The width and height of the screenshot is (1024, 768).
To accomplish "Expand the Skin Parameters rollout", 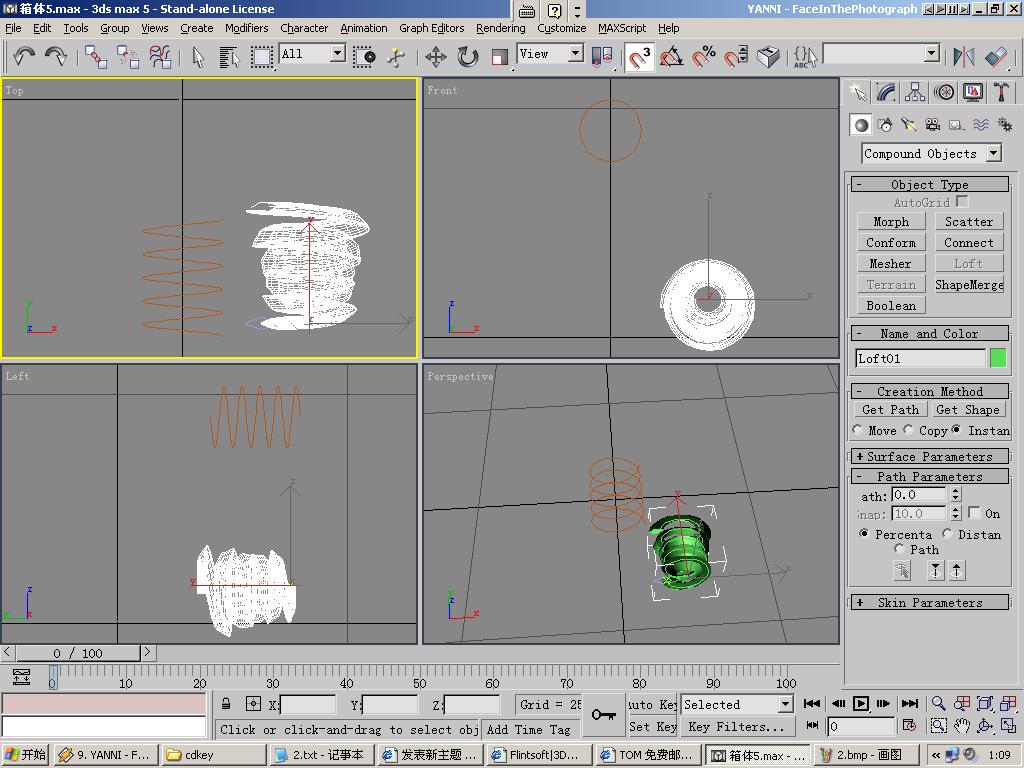I will (929, 602).
